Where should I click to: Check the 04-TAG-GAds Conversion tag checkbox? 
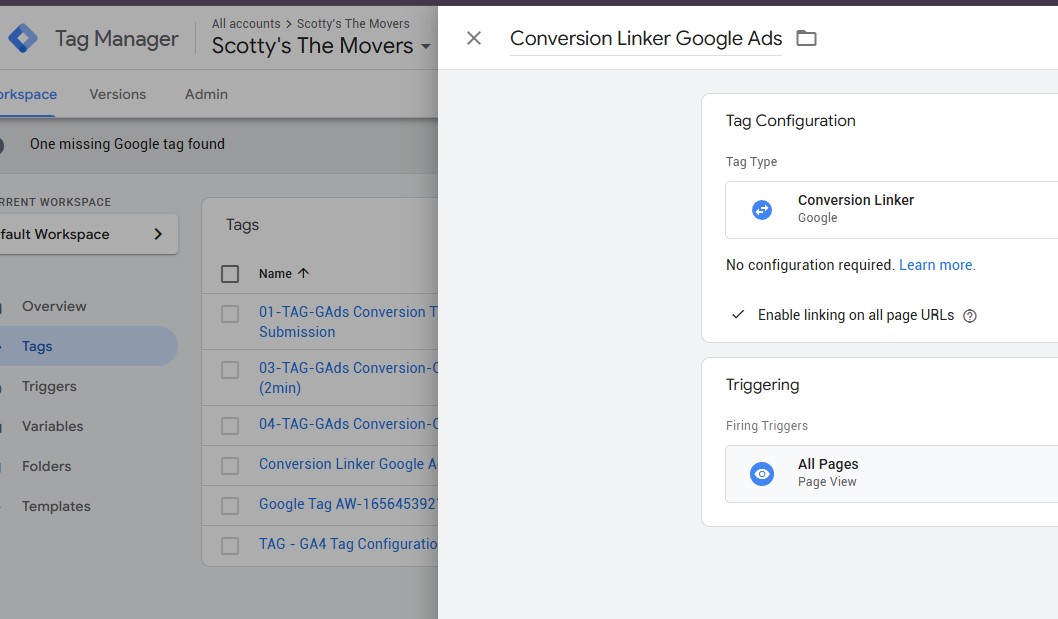coord(230,426)
